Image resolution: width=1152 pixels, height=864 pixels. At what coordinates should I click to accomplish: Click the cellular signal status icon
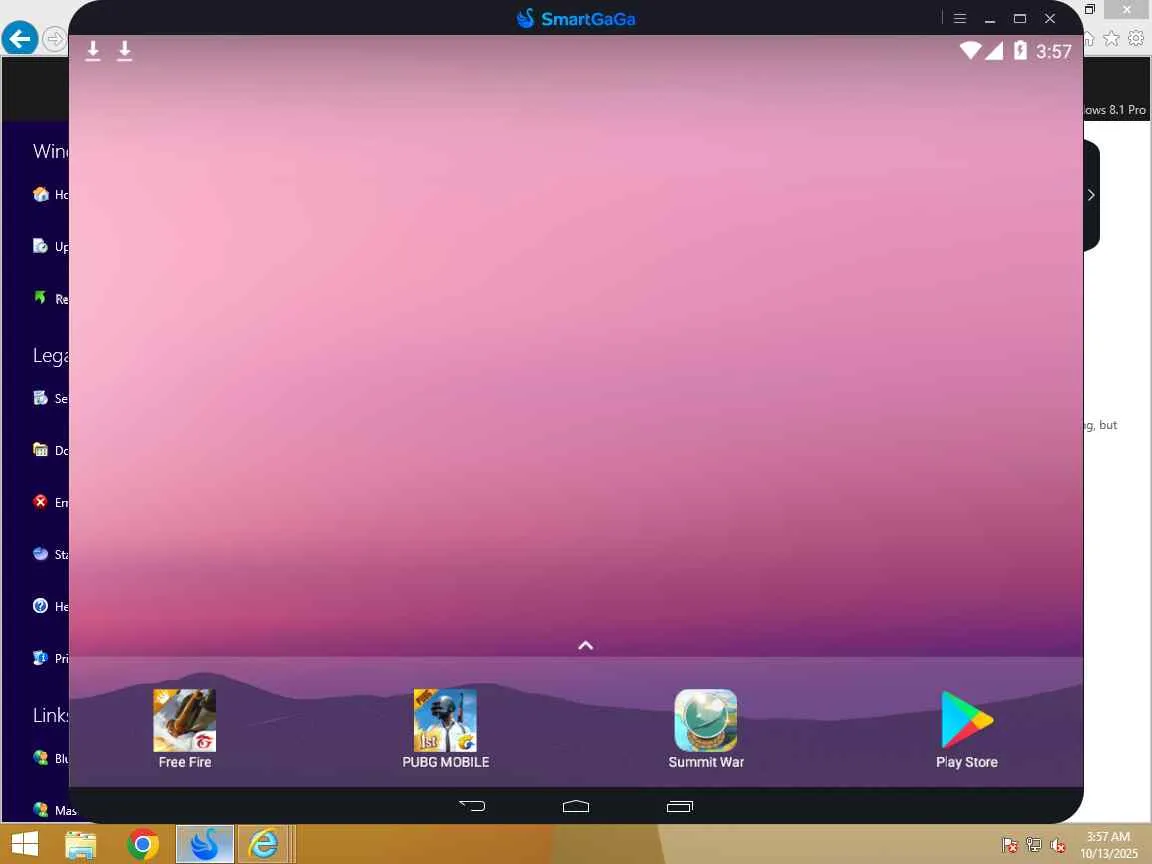click(x=994, y=51)
